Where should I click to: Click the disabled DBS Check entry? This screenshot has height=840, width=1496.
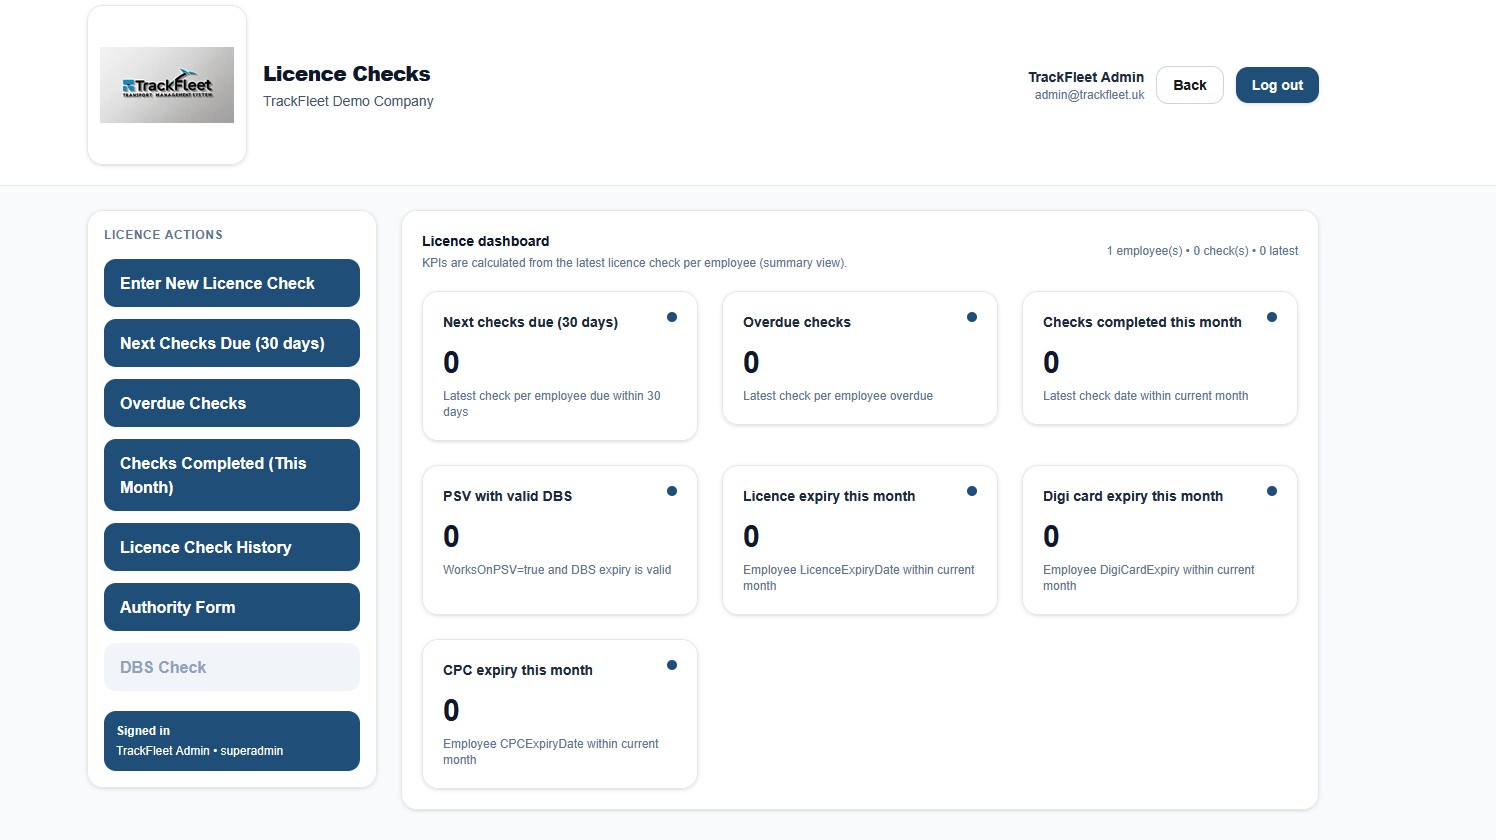pyautogui.click(x=231, y=667)
